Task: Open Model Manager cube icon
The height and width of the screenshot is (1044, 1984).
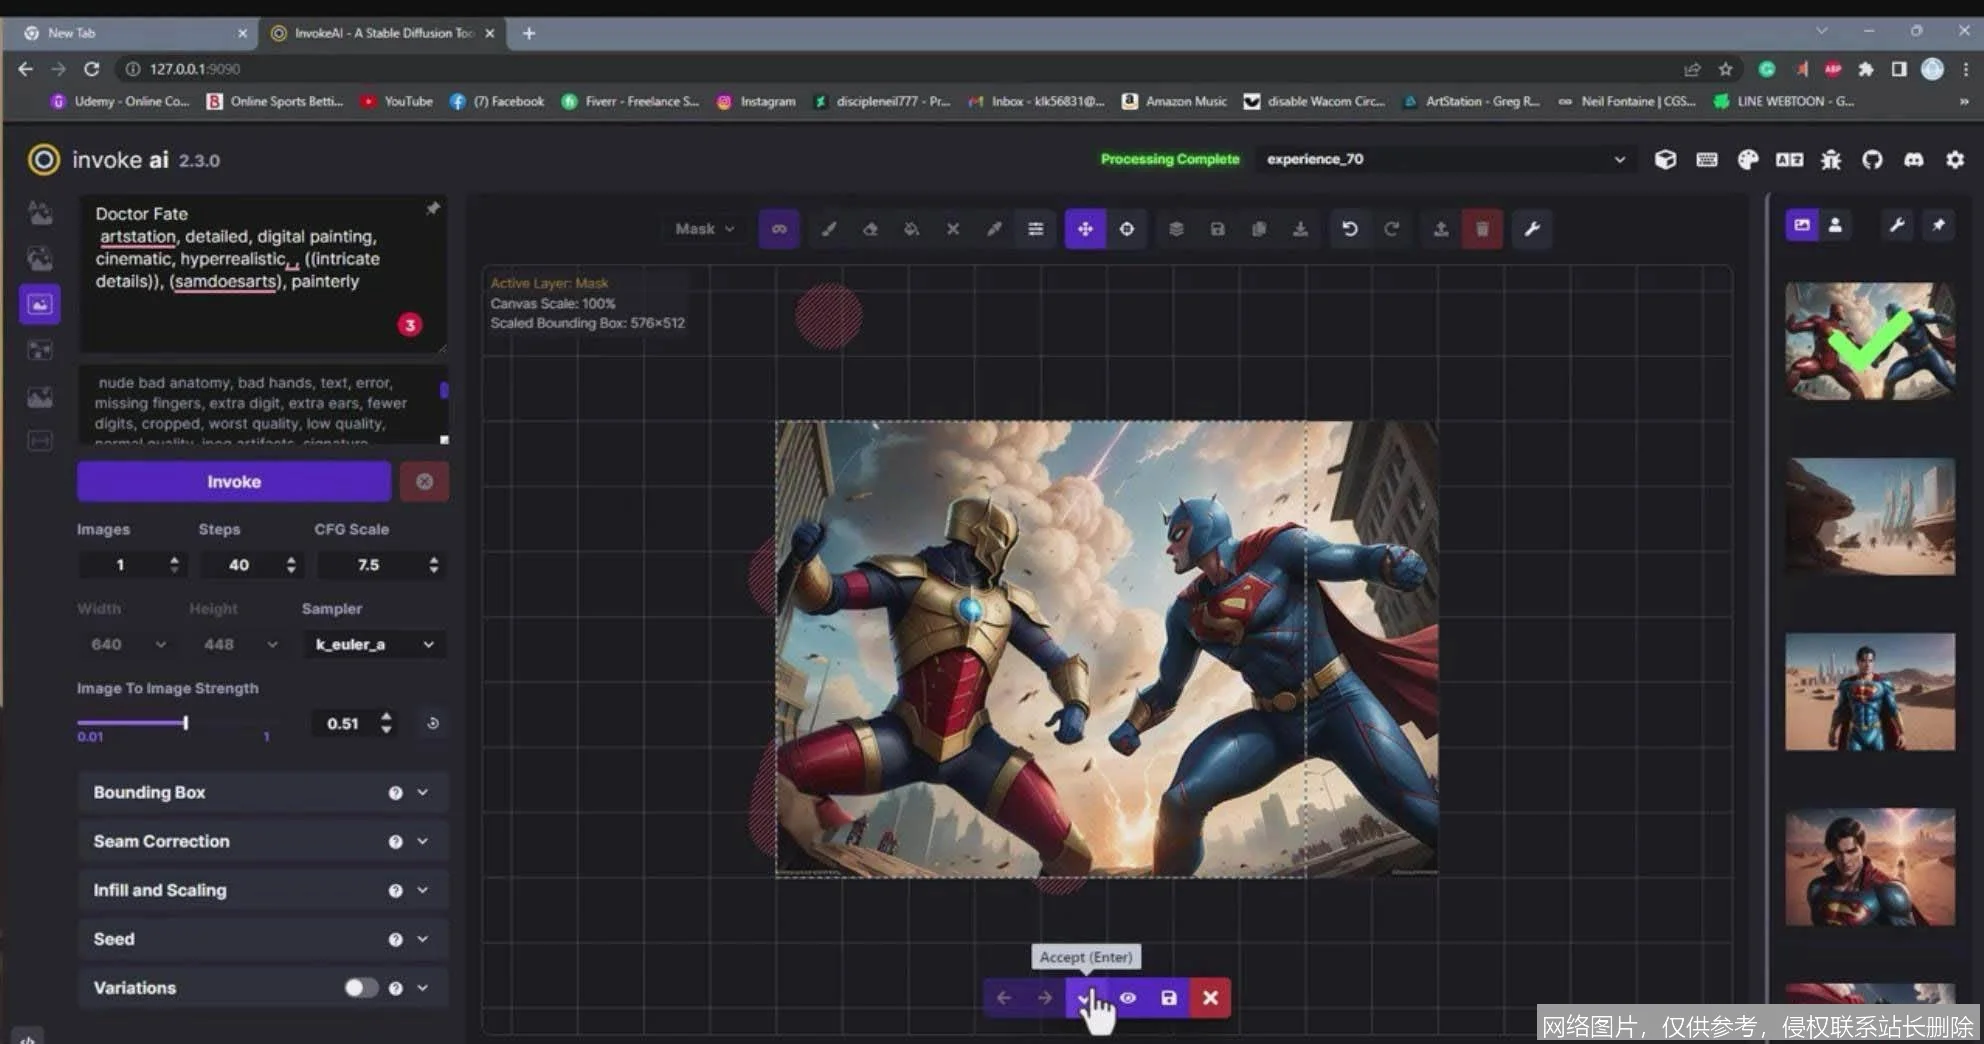Action: coord(1665,159)
